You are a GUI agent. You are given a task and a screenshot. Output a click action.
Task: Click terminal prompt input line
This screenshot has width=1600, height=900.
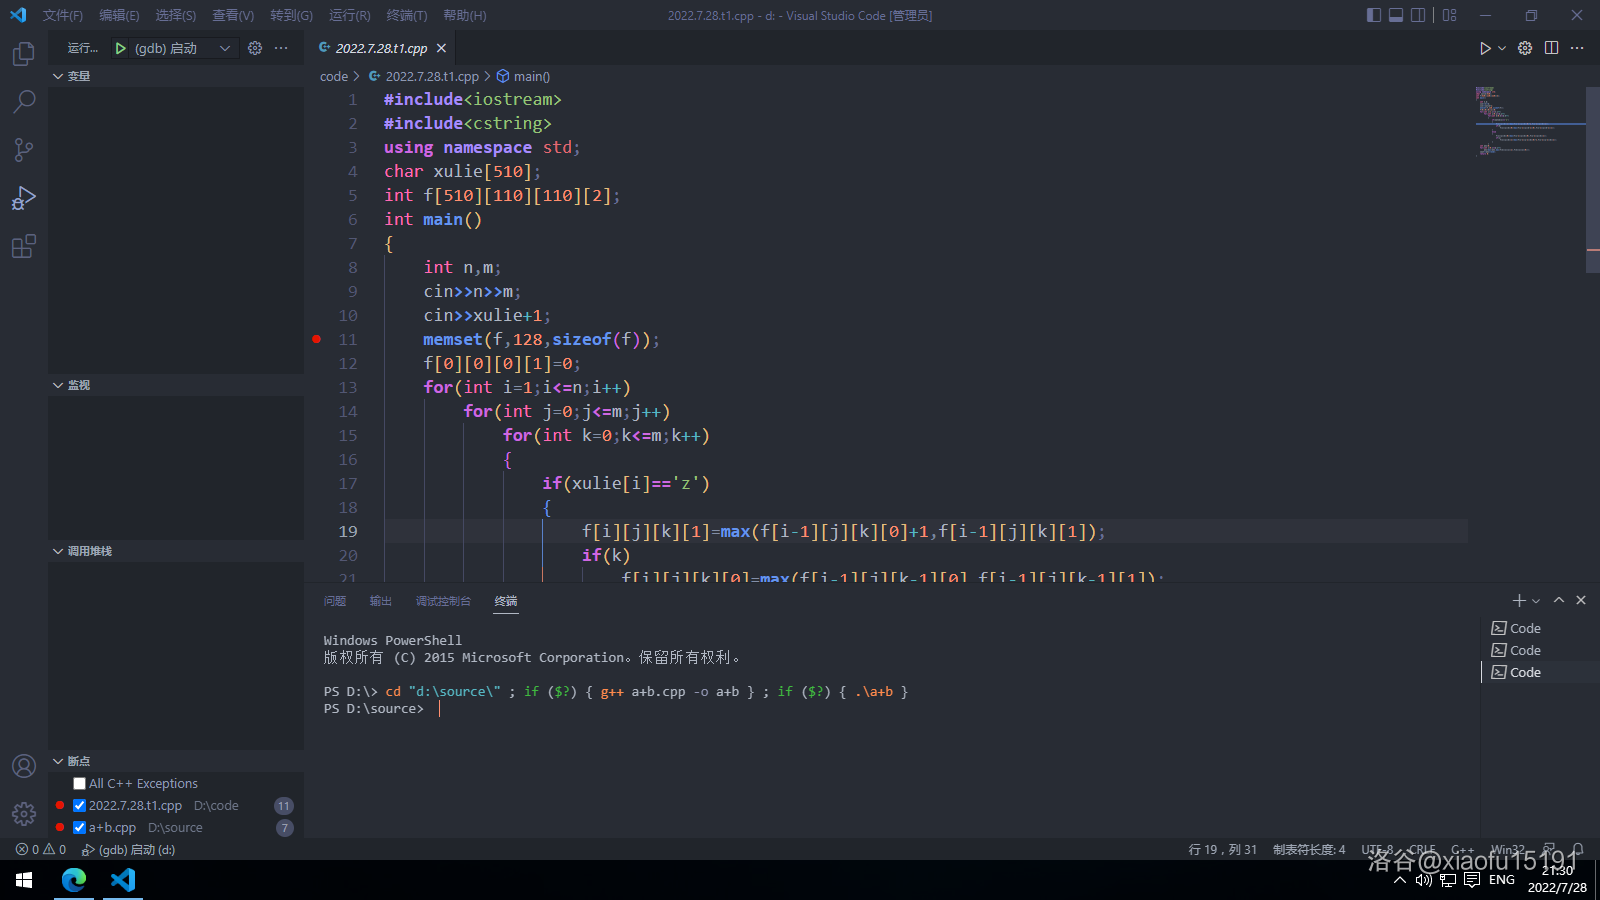440,708
